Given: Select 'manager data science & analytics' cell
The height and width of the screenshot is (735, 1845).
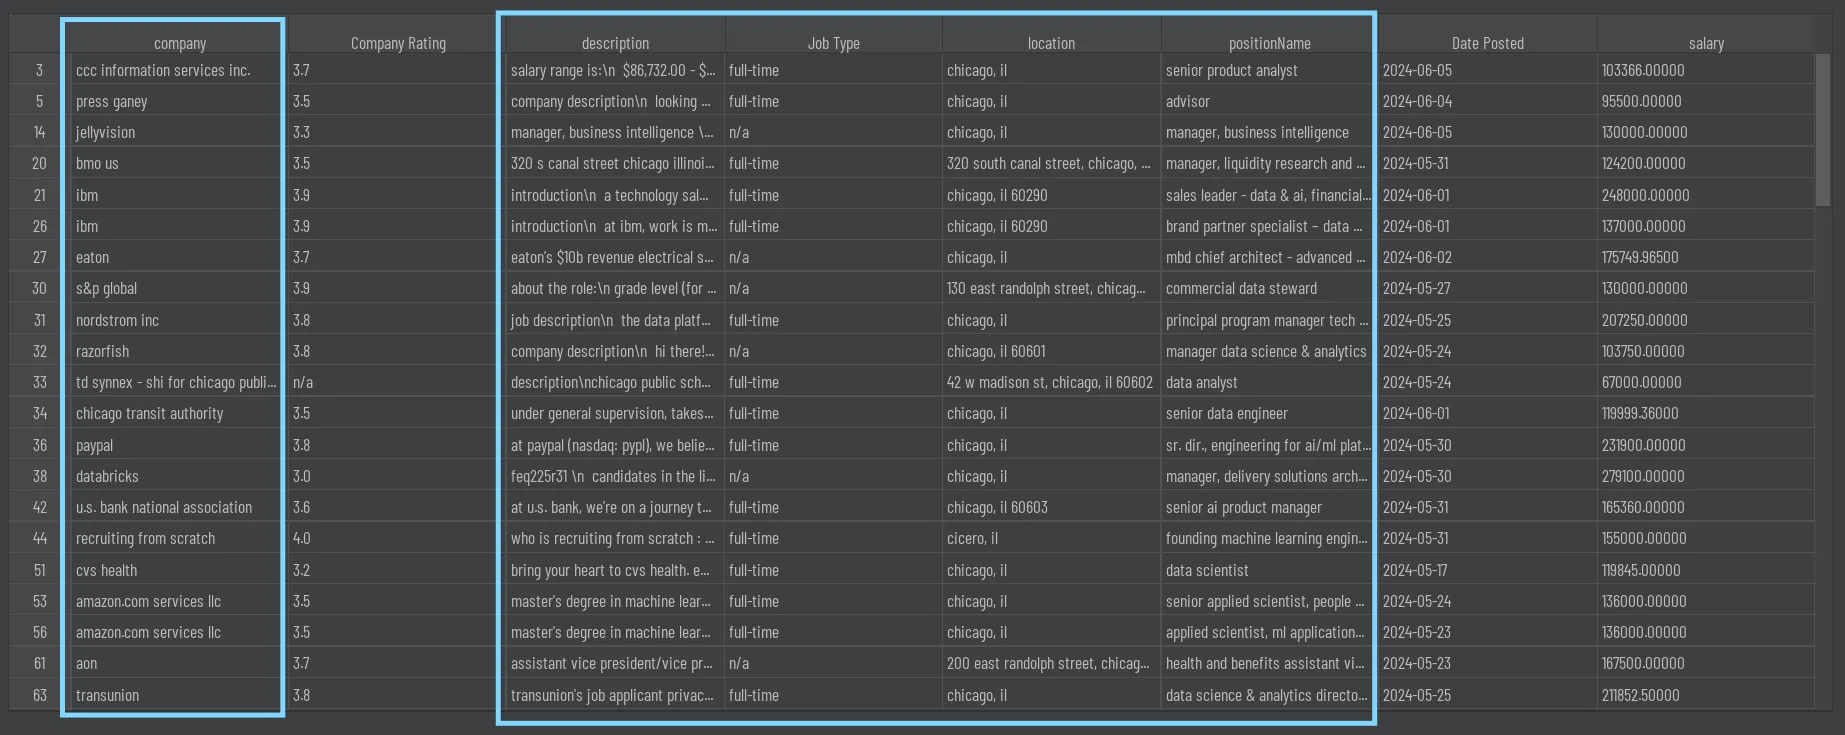Looking at the screenshot, I should pyautogui.click(x=1269, y=351).
